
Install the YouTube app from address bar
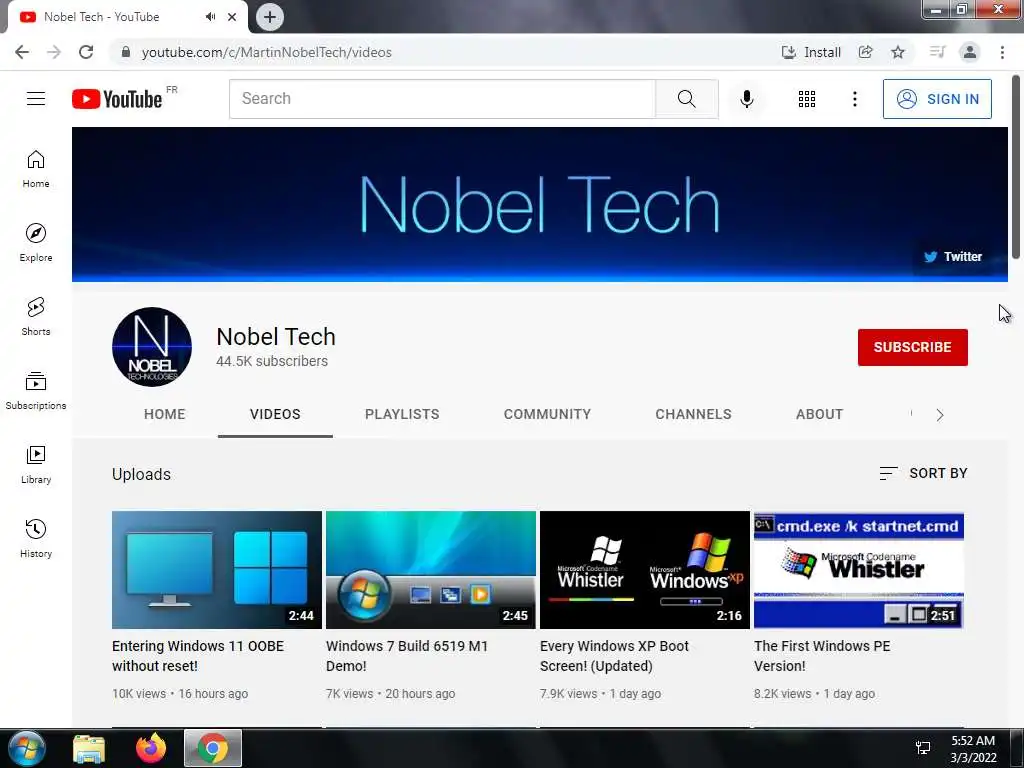pos(811,52)
